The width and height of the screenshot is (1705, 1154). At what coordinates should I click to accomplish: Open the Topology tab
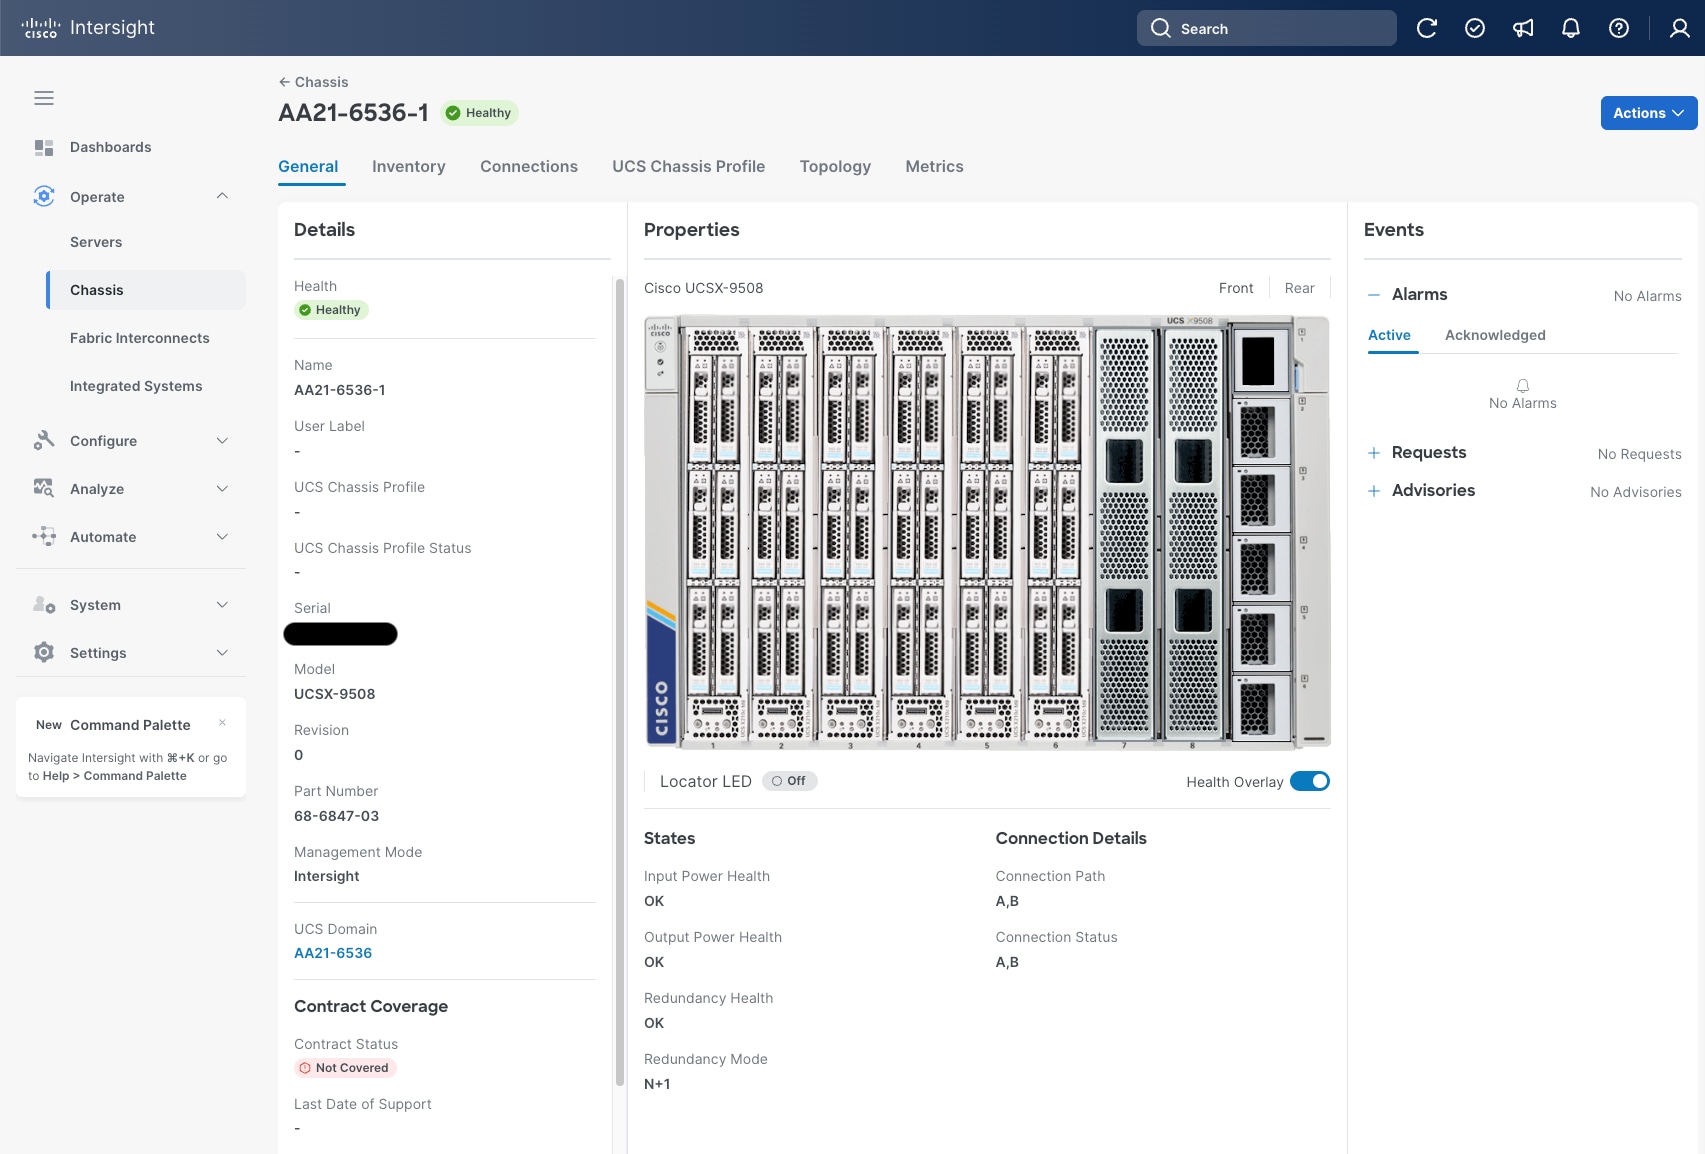(835, 166)
